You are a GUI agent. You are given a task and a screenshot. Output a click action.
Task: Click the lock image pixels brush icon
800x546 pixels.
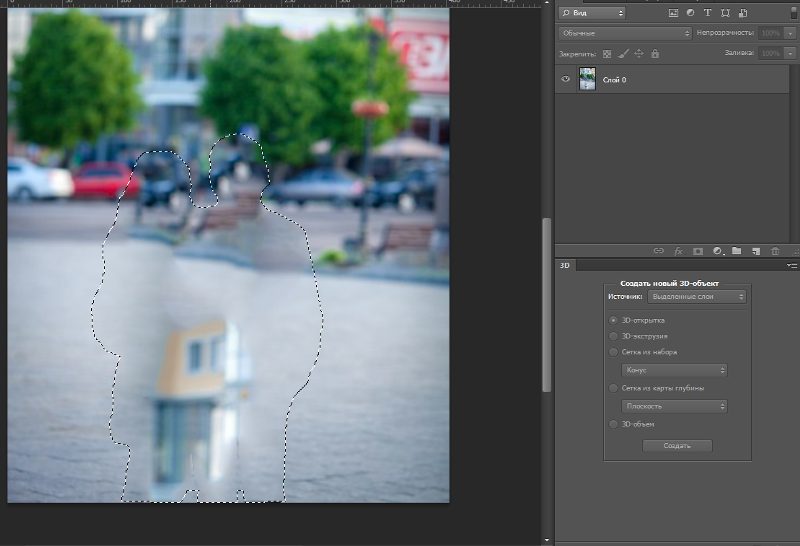(622, 53)
